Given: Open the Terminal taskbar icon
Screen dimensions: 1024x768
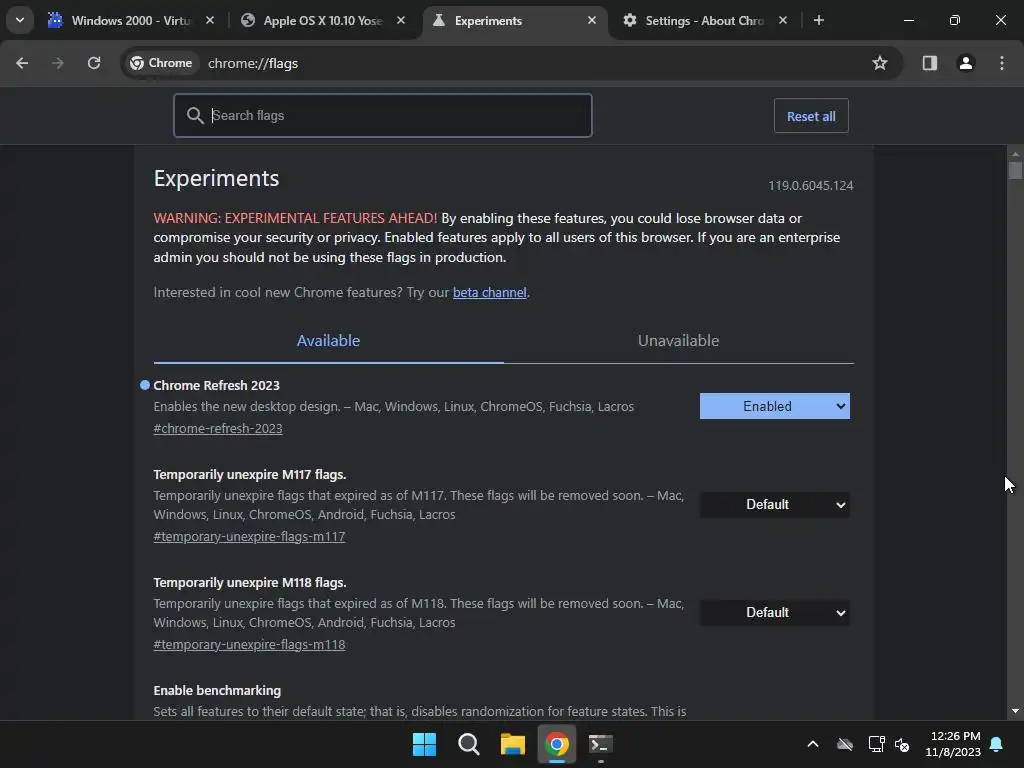Looking at the screenshot, I should 600,744.
